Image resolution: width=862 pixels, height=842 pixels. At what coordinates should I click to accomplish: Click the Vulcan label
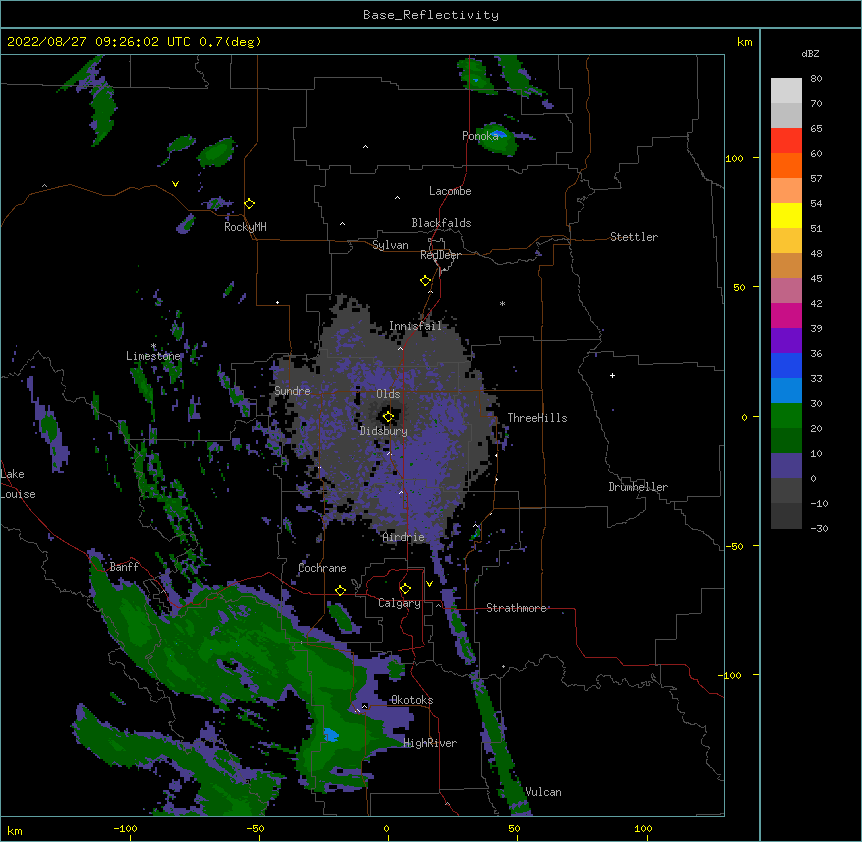pos(543,792)
